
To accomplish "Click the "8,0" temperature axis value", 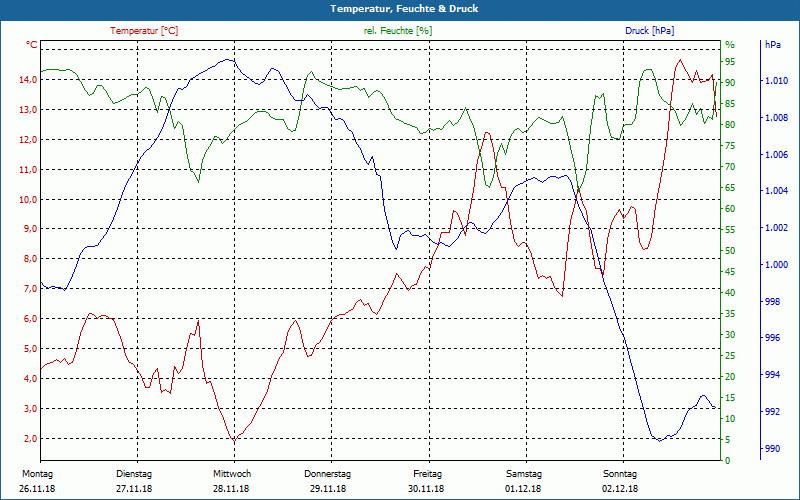I will click(30, 259).
